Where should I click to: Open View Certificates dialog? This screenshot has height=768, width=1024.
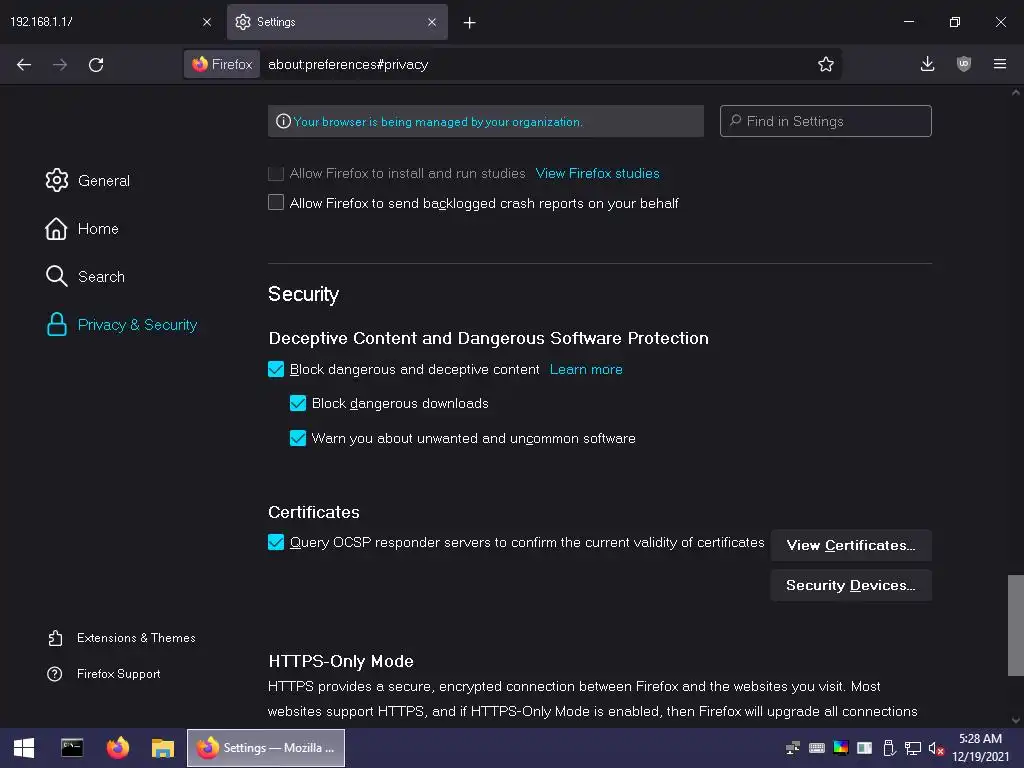click(851, 545)
